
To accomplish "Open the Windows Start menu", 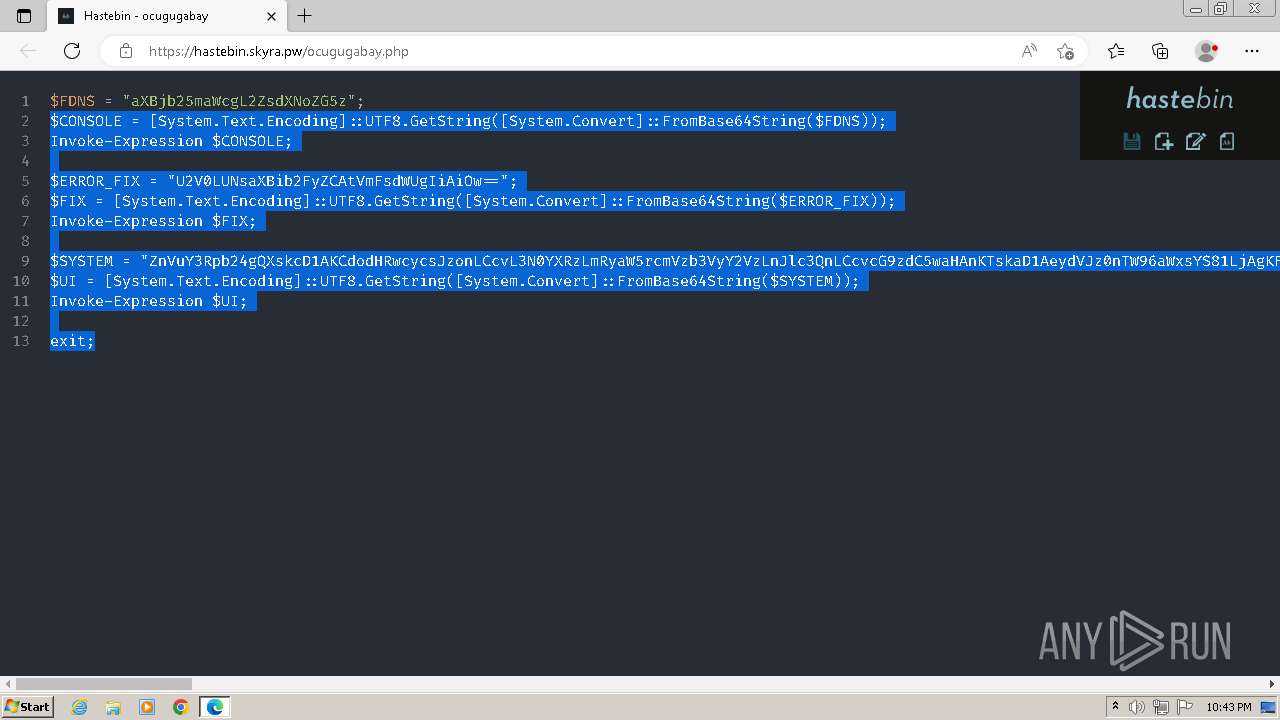I will (x=27, y=706).
